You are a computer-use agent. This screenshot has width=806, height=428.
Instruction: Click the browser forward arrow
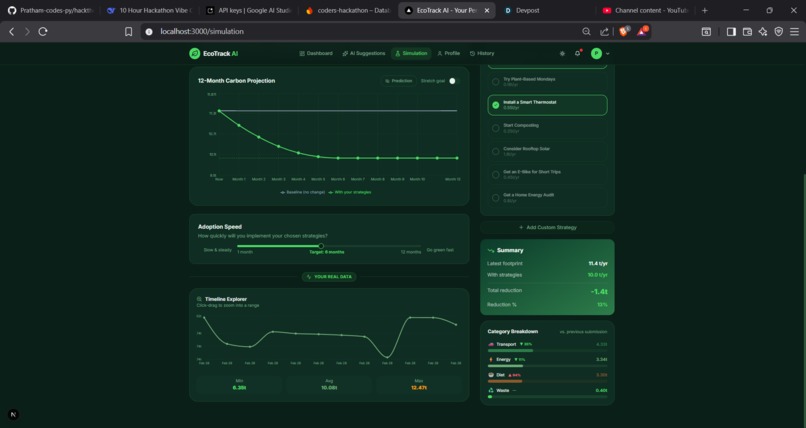pyautogui.click(x=27, y=31)
